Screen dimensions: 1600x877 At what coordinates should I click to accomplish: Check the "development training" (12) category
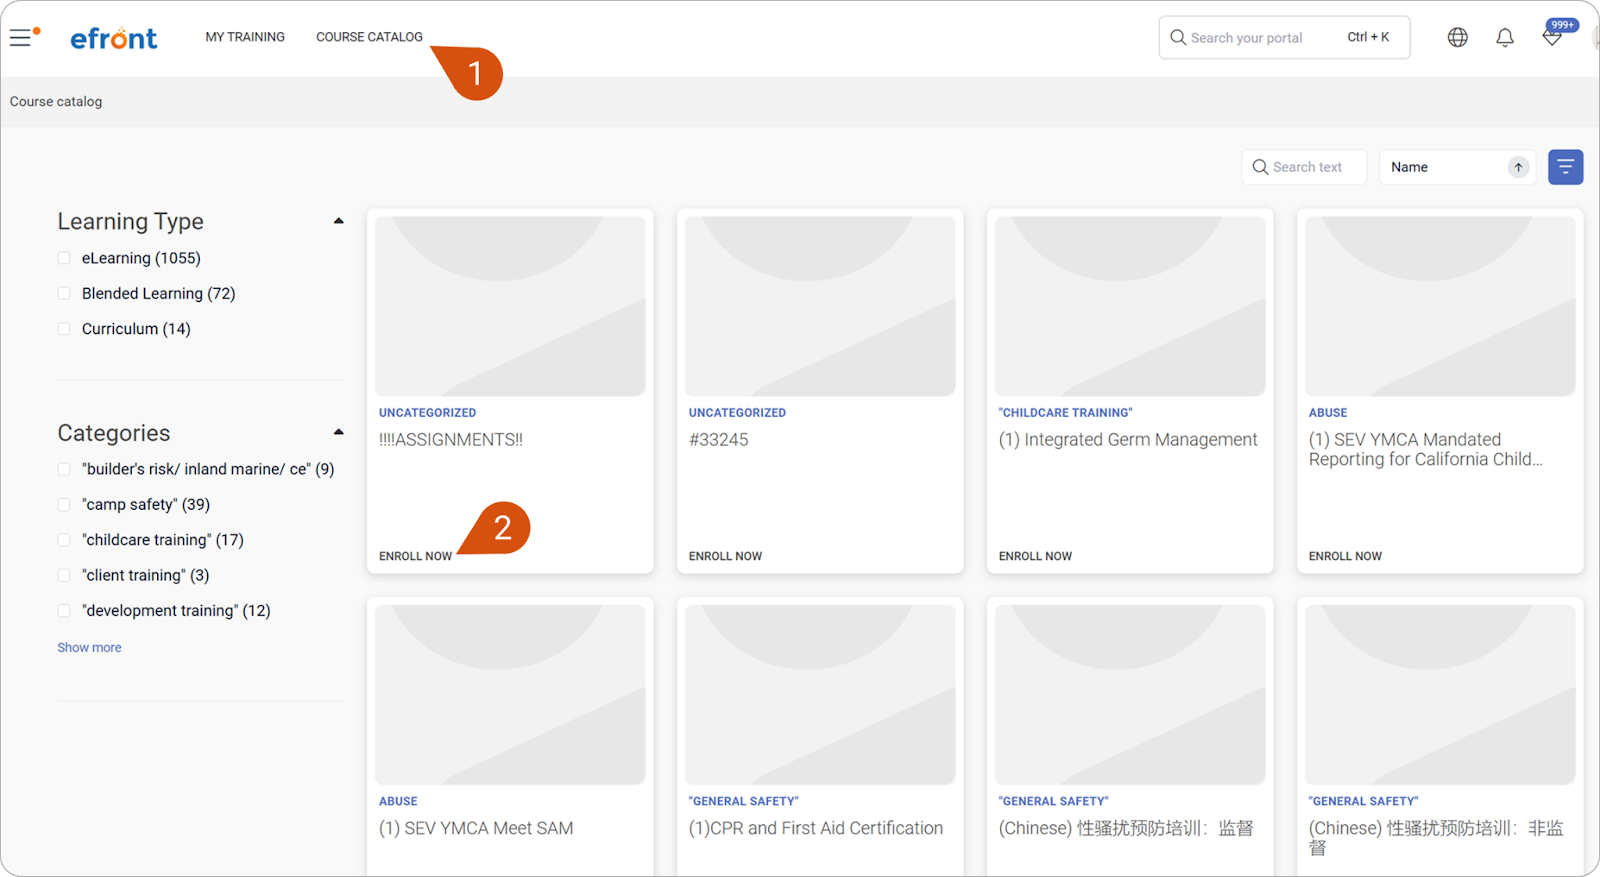pyautogui.click(x=64, y=611)
